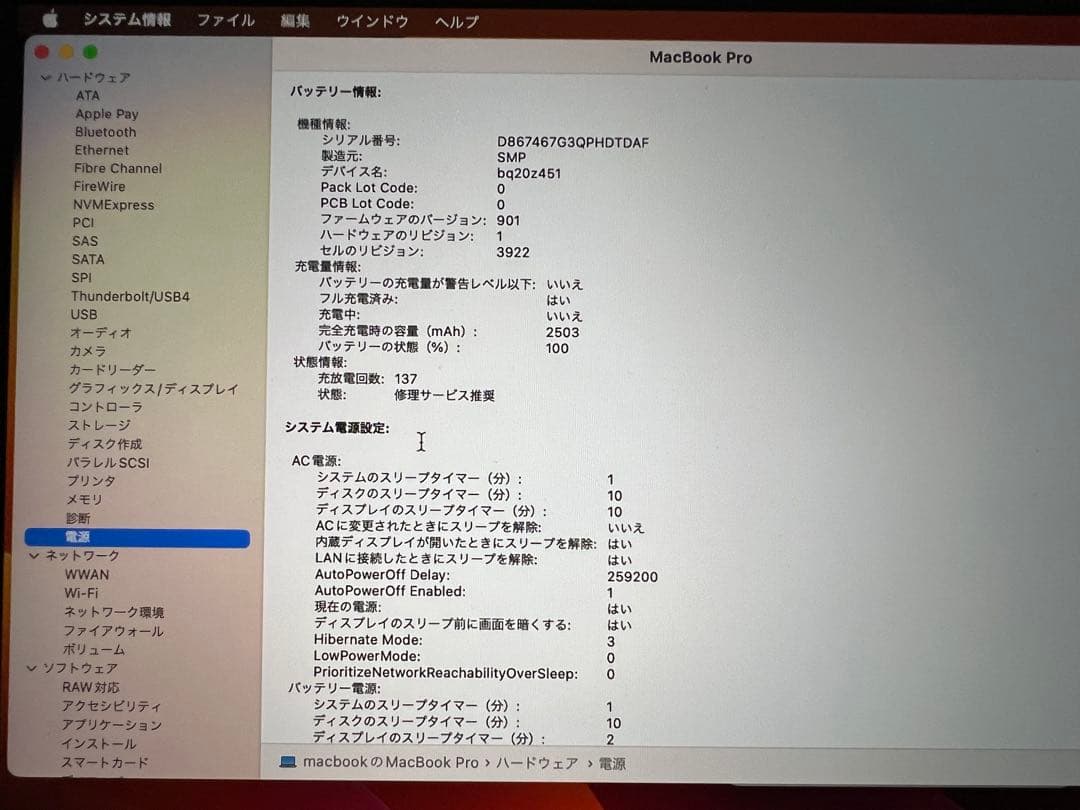Open the ヘルプ menu
This screenshot has width=1080, height=810.
point(456,18)
